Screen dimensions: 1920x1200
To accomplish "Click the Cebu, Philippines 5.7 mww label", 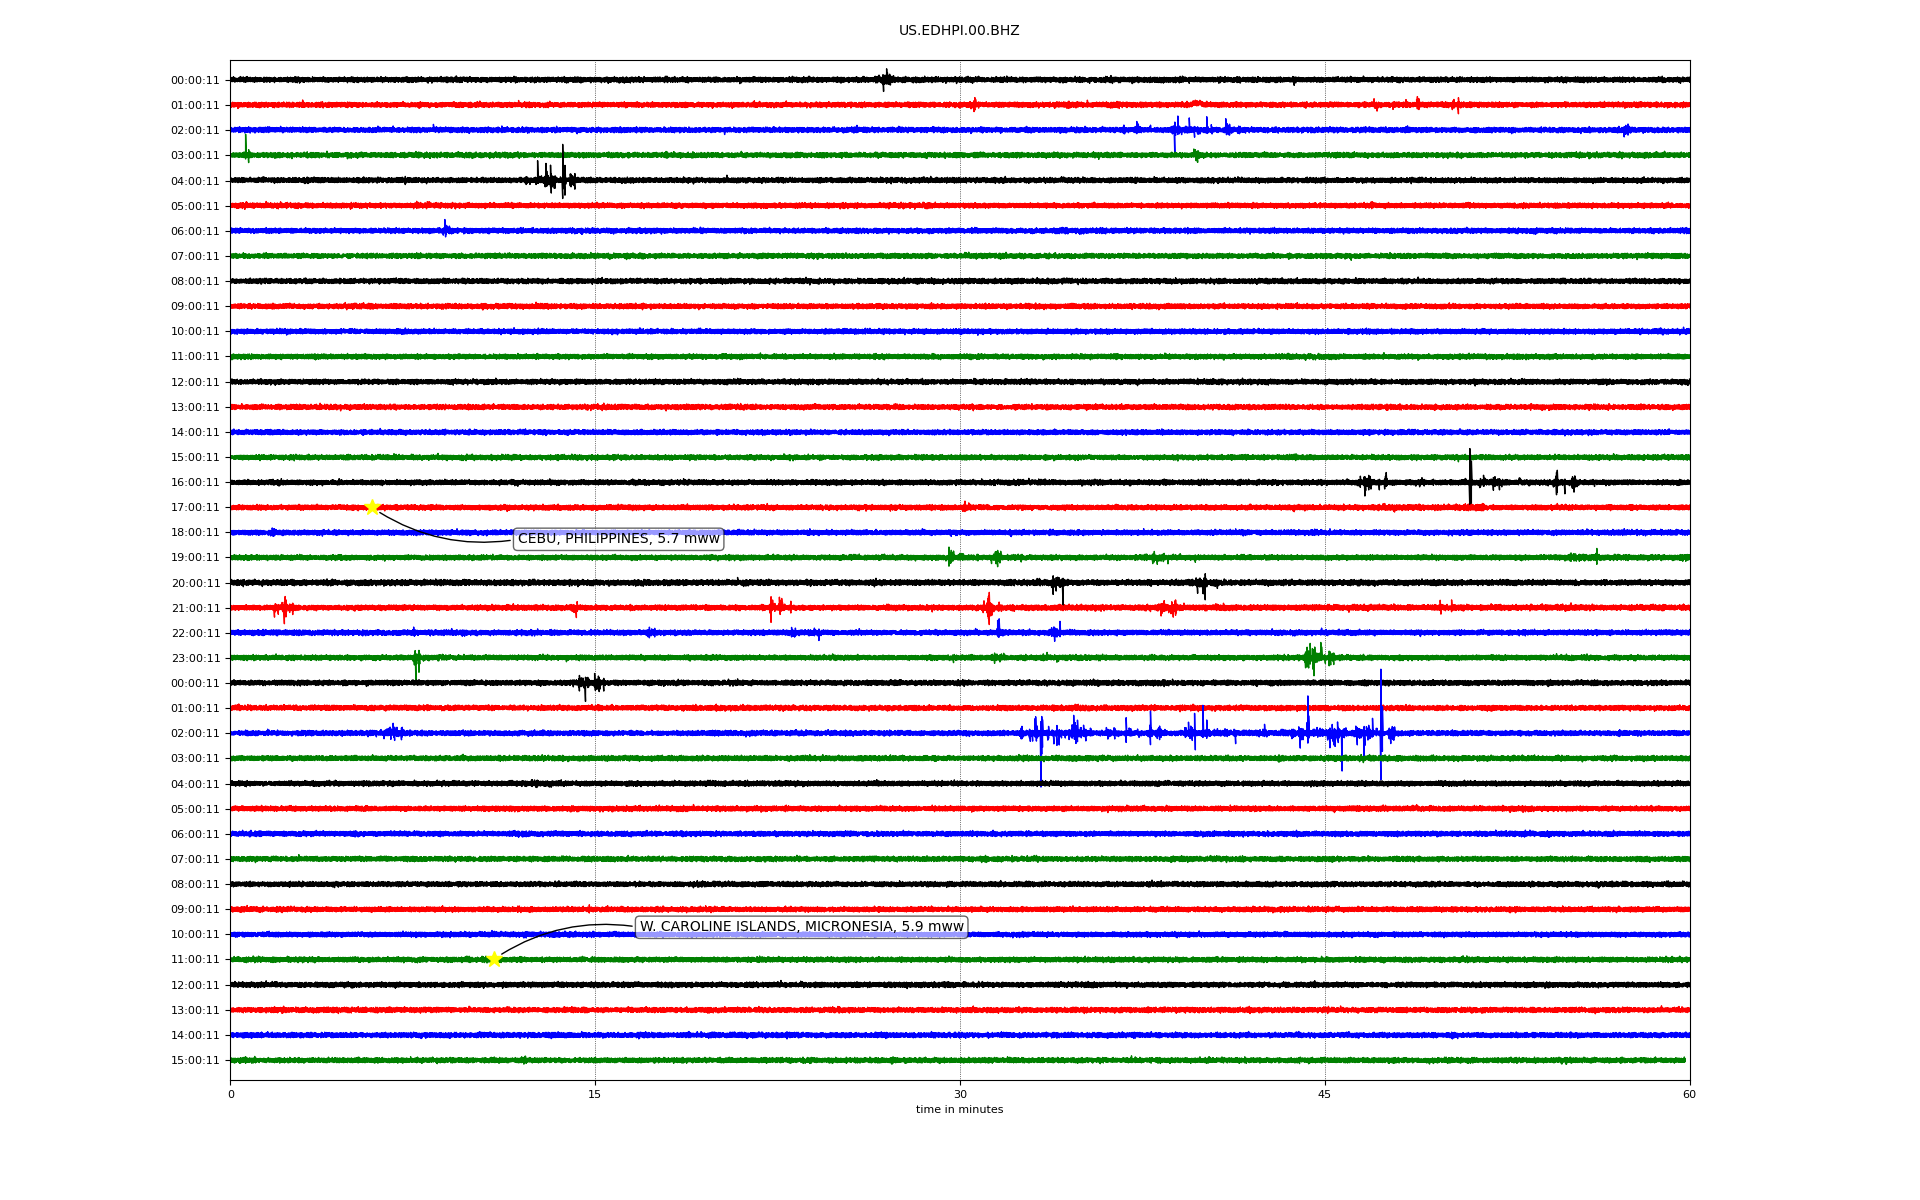I will [618, 539].
